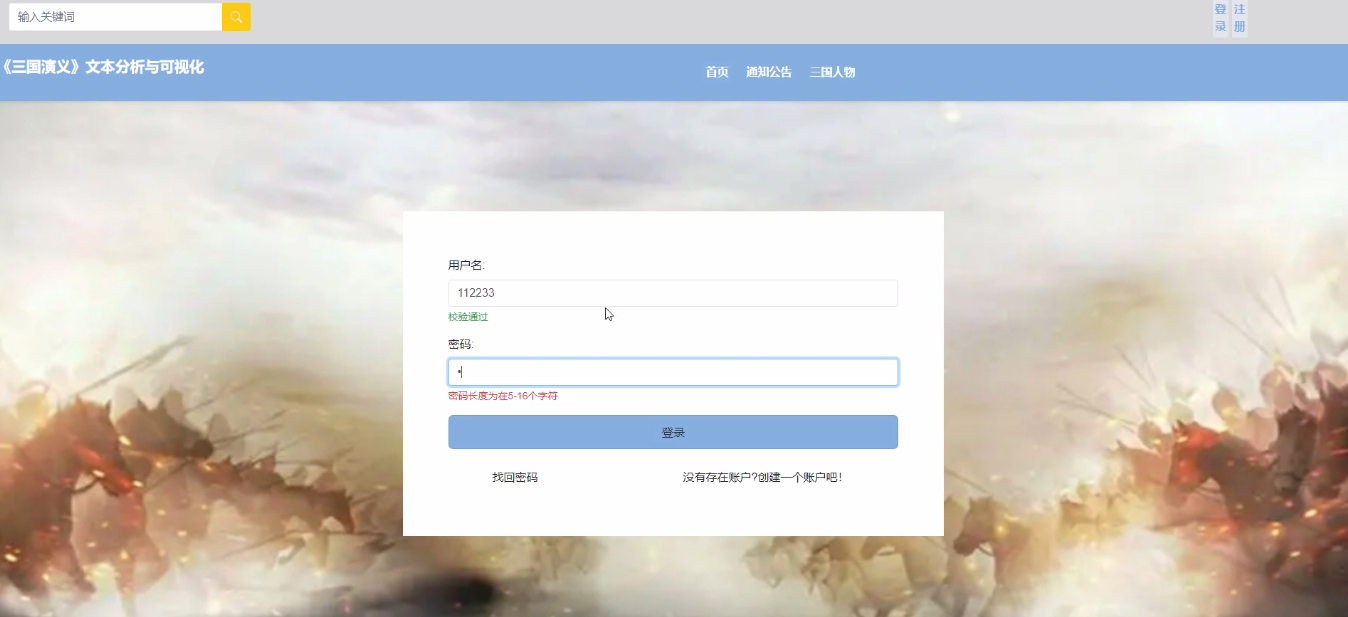Open the 找回密码 link

pos(515,478)
